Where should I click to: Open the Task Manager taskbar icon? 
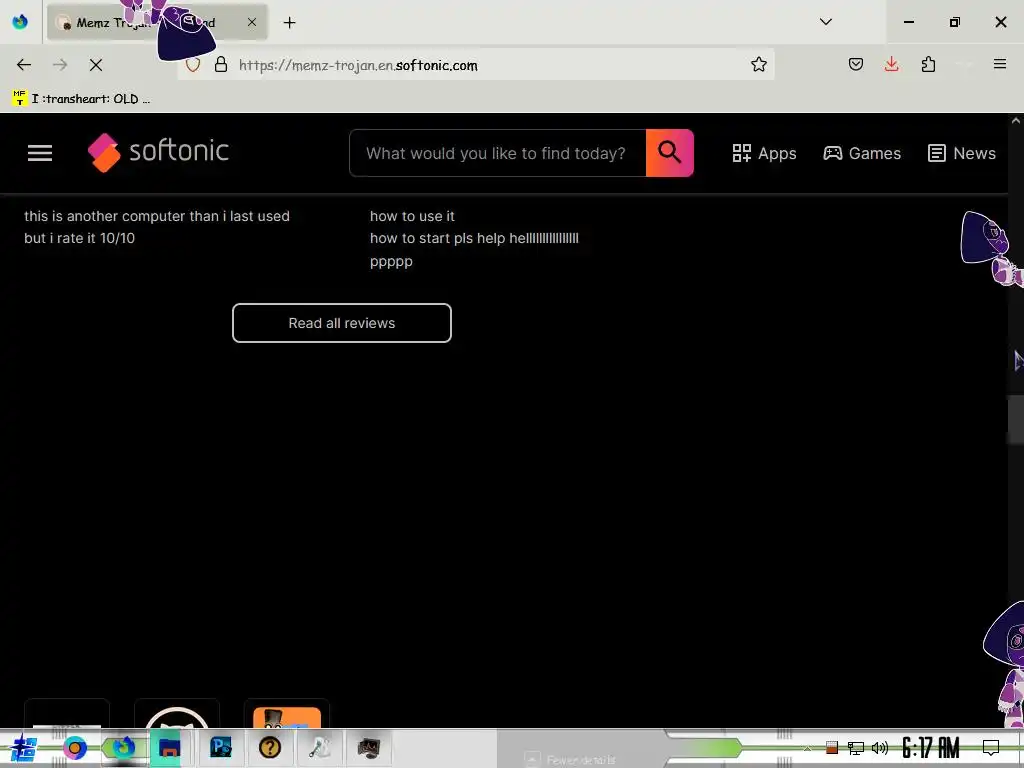[x=368, y=748]
